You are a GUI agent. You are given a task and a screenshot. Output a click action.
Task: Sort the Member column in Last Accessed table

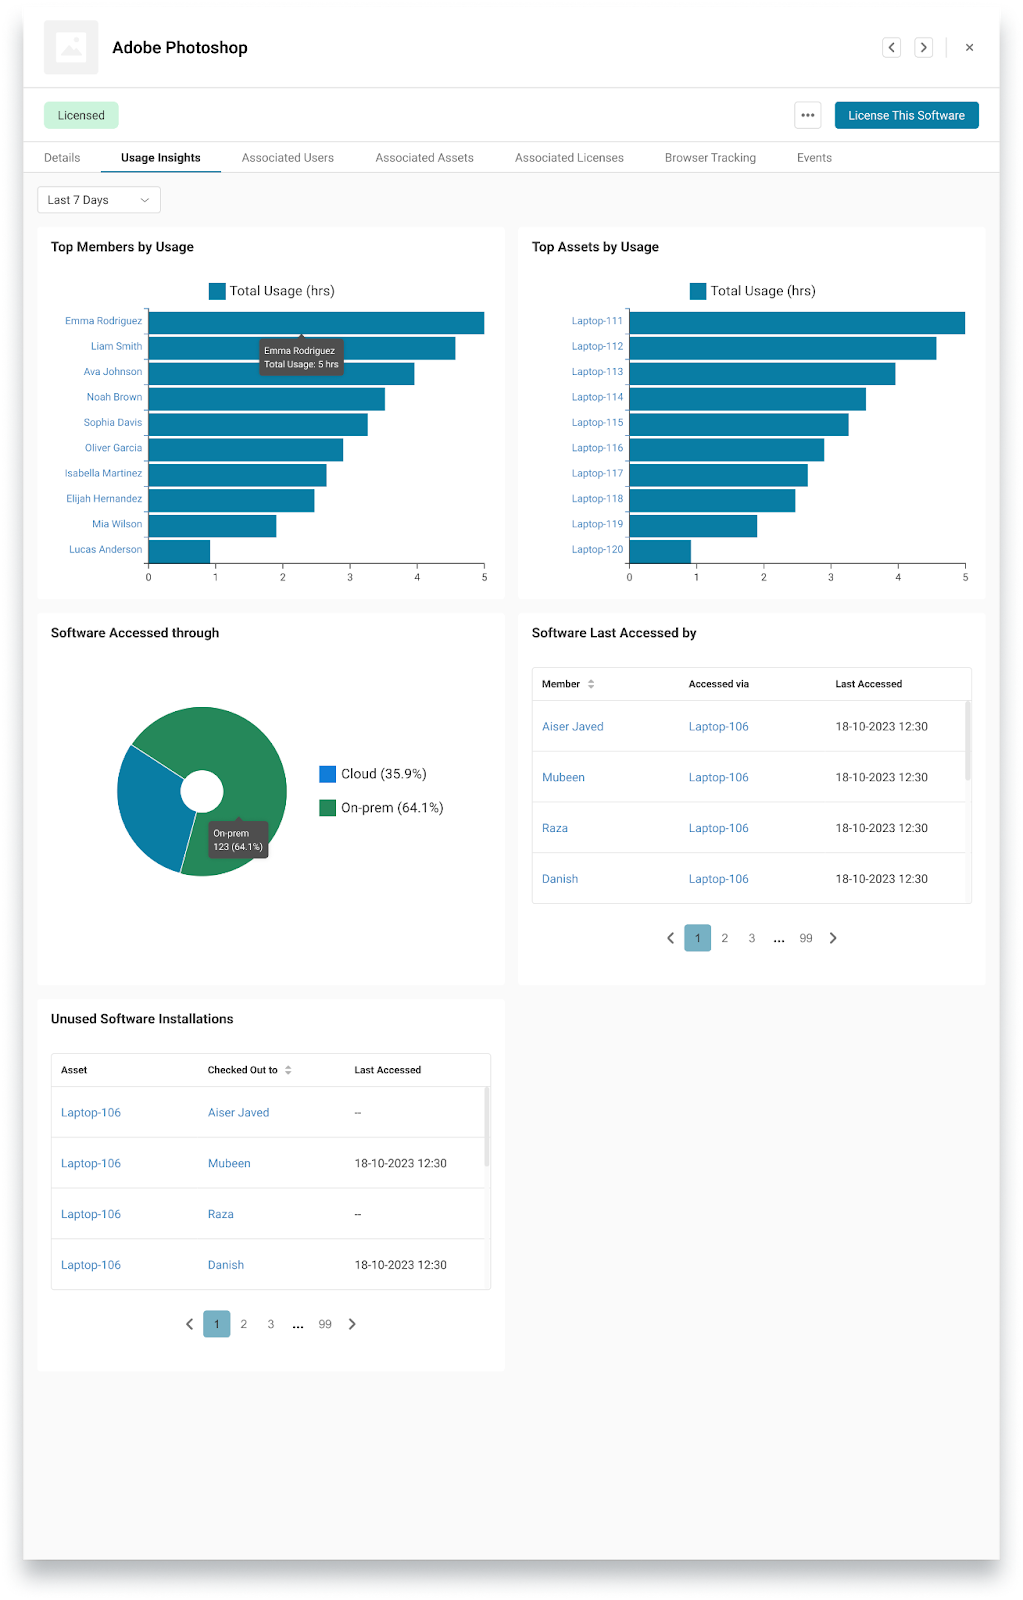click(590, 684)
